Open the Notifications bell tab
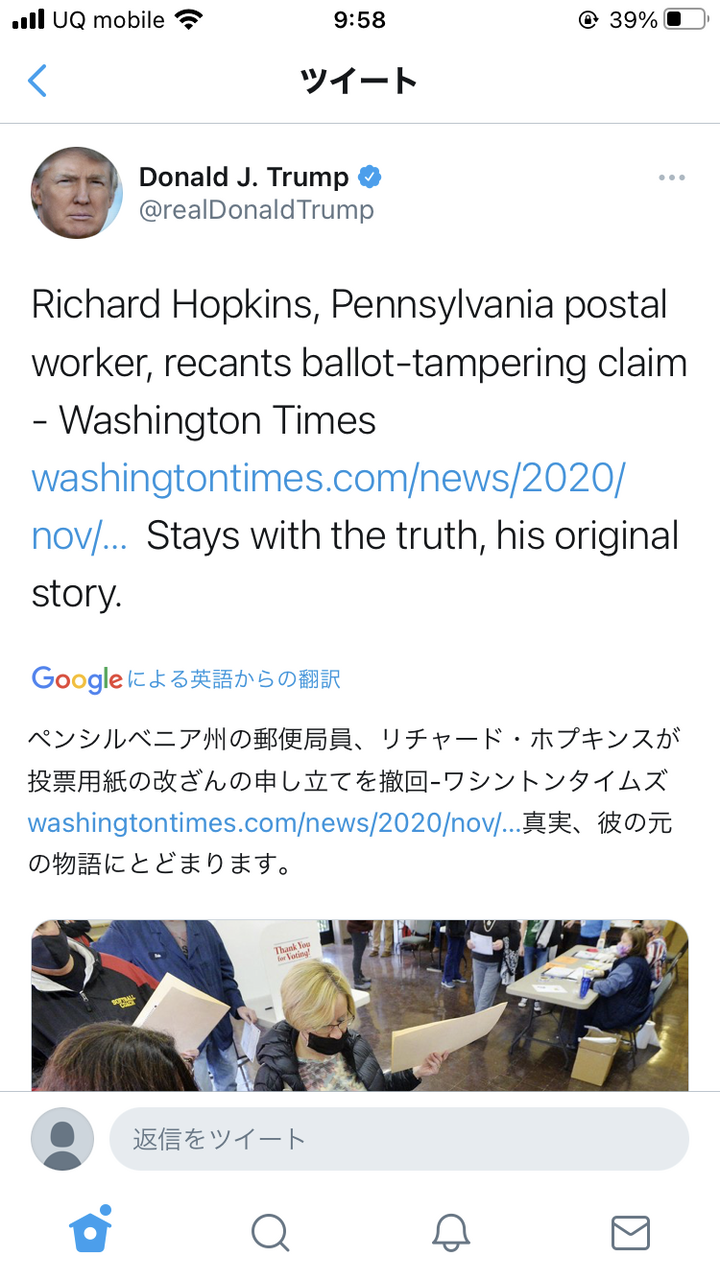The width and height of the screenshot is (720, 1280). [x=451, y=1232]
